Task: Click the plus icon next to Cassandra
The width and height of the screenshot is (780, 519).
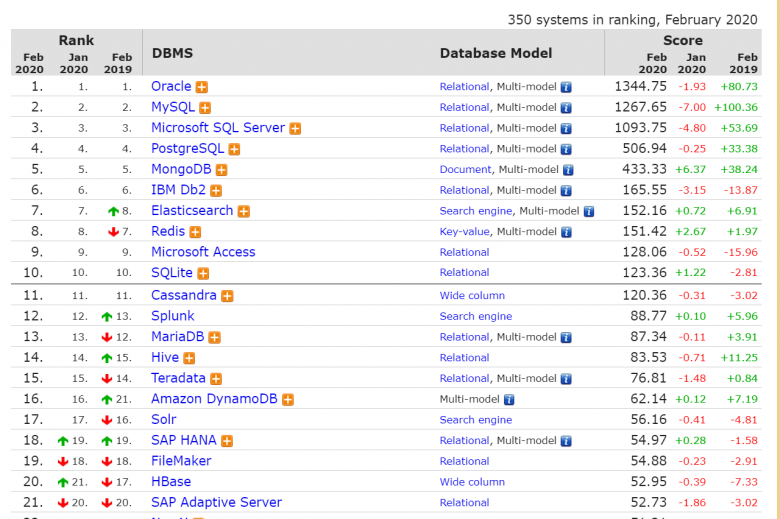Action: click(x=227, y=296)
